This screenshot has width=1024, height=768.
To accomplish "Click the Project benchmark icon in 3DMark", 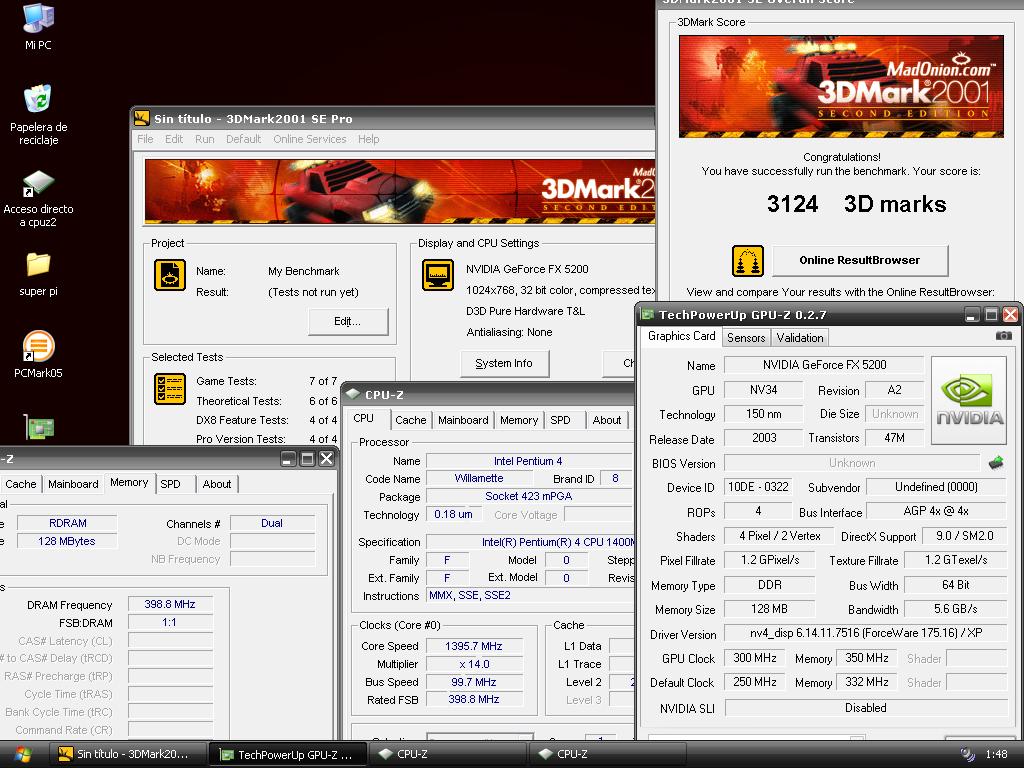I will [x=170, y=275].
